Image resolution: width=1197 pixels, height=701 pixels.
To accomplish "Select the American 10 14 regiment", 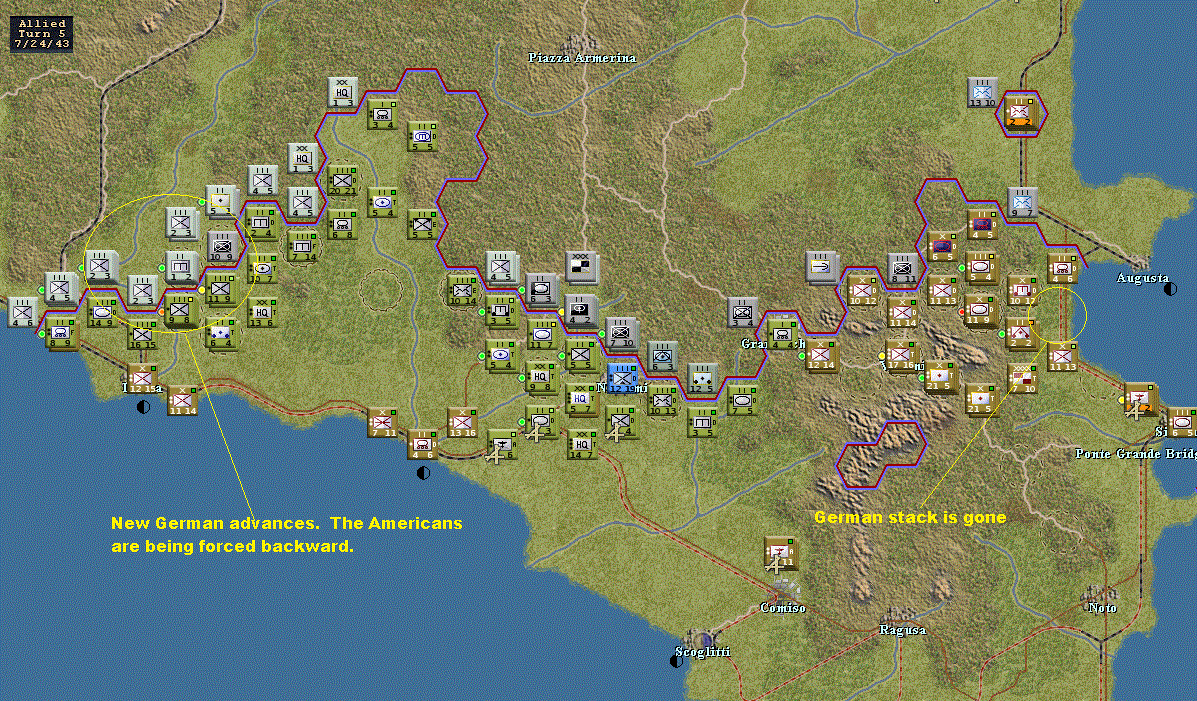I will (x=463, y=290).
